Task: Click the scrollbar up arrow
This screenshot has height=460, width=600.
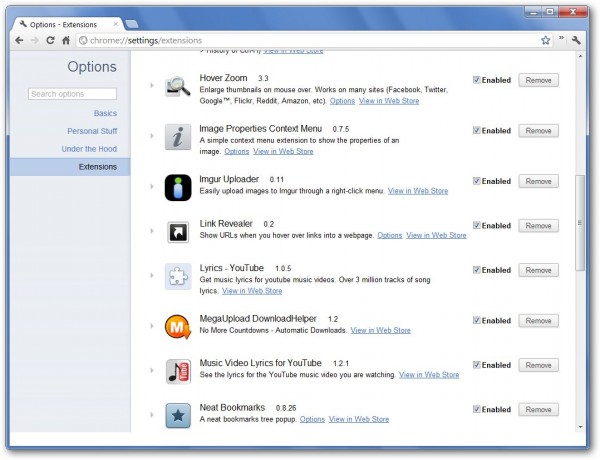Action: tap(580, 56)
